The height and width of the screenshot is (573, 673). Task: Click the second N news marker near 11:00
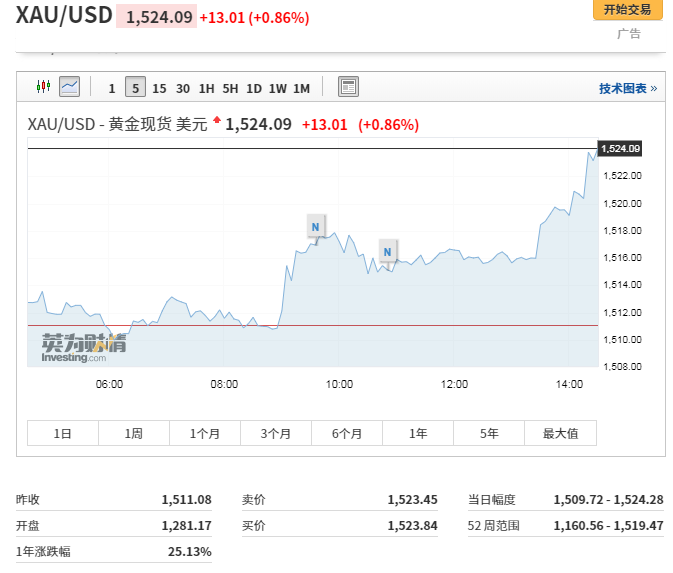387,251
